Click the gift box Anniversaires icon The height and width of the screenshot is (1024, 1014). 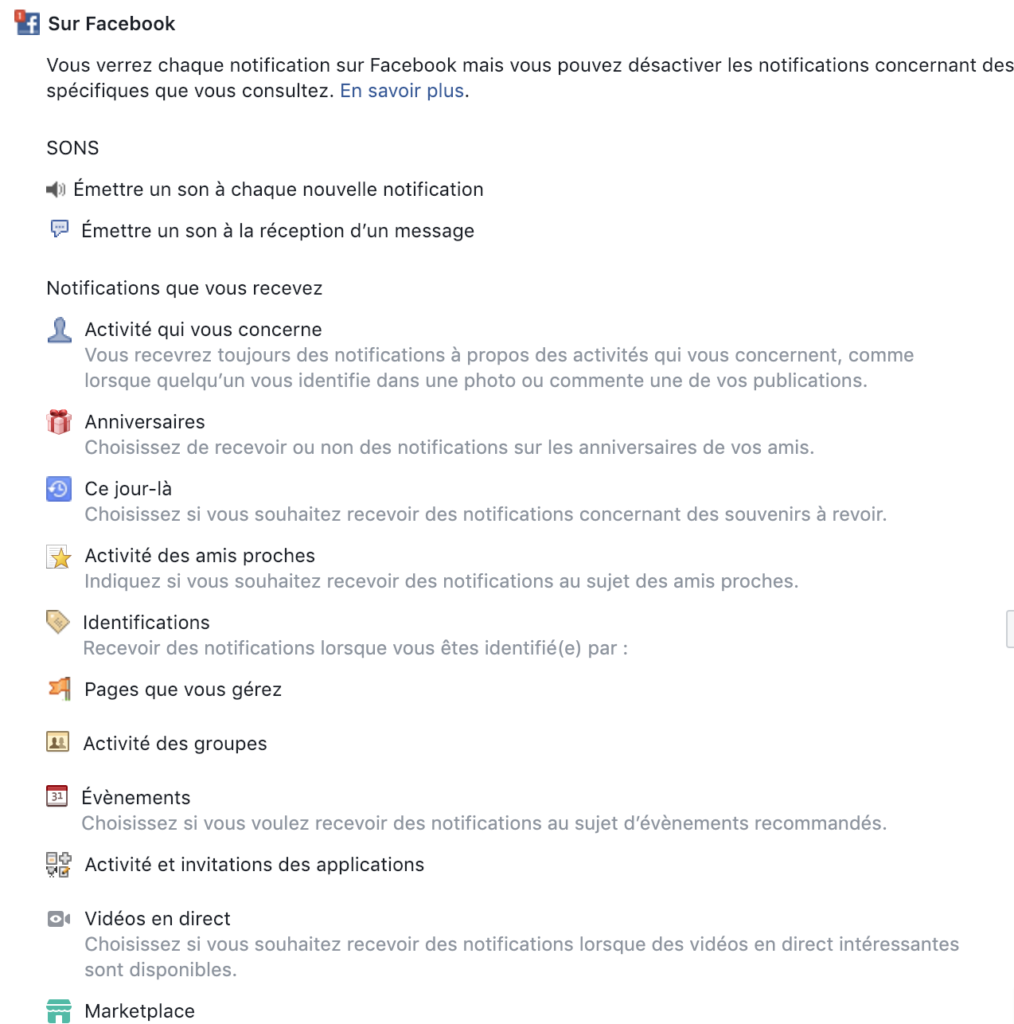click(x=59, y=422)
